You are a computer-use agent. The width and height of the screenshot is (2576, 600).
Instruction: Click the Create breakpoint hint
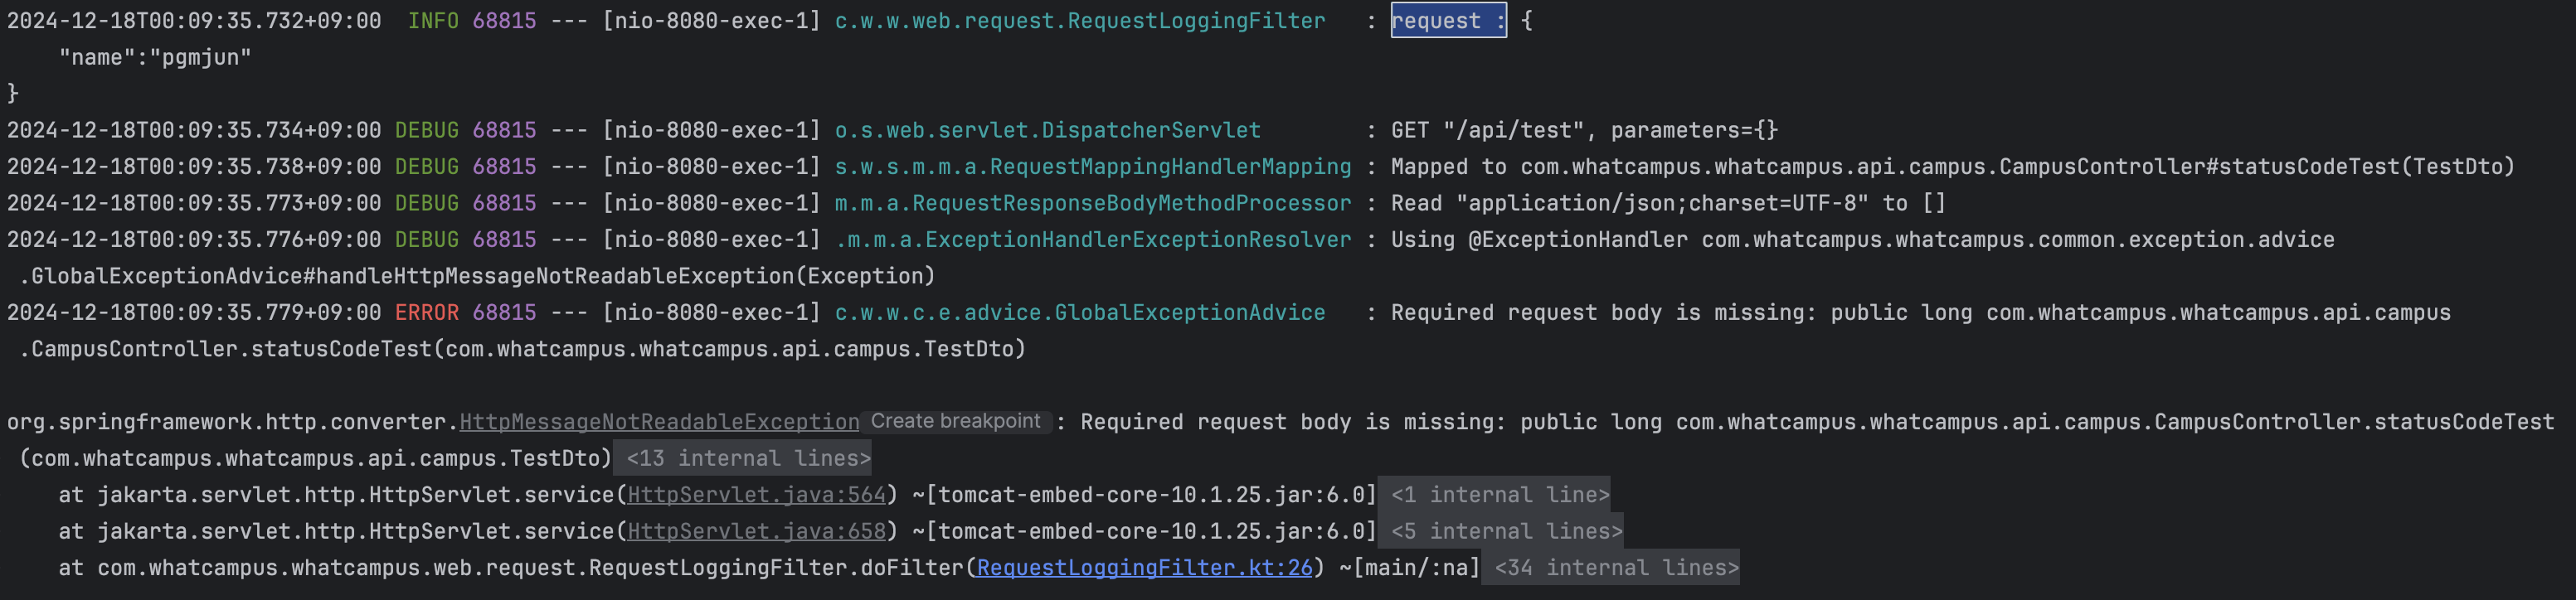click(x=956, y=421)
